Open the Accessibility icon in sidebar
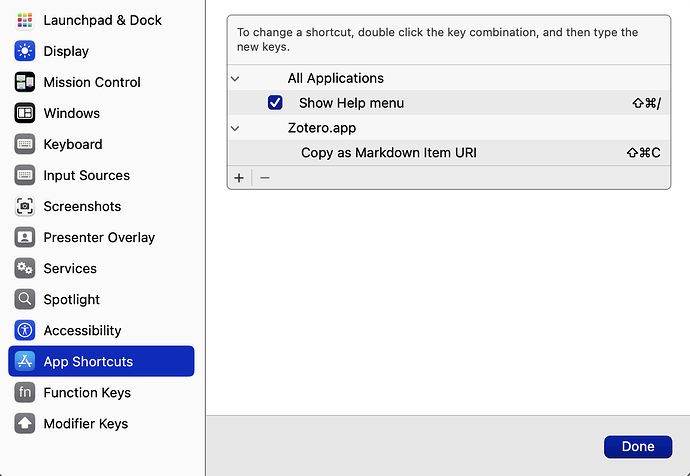The height and width of the screenshot is (476, 690). click(x=25, y=330)
